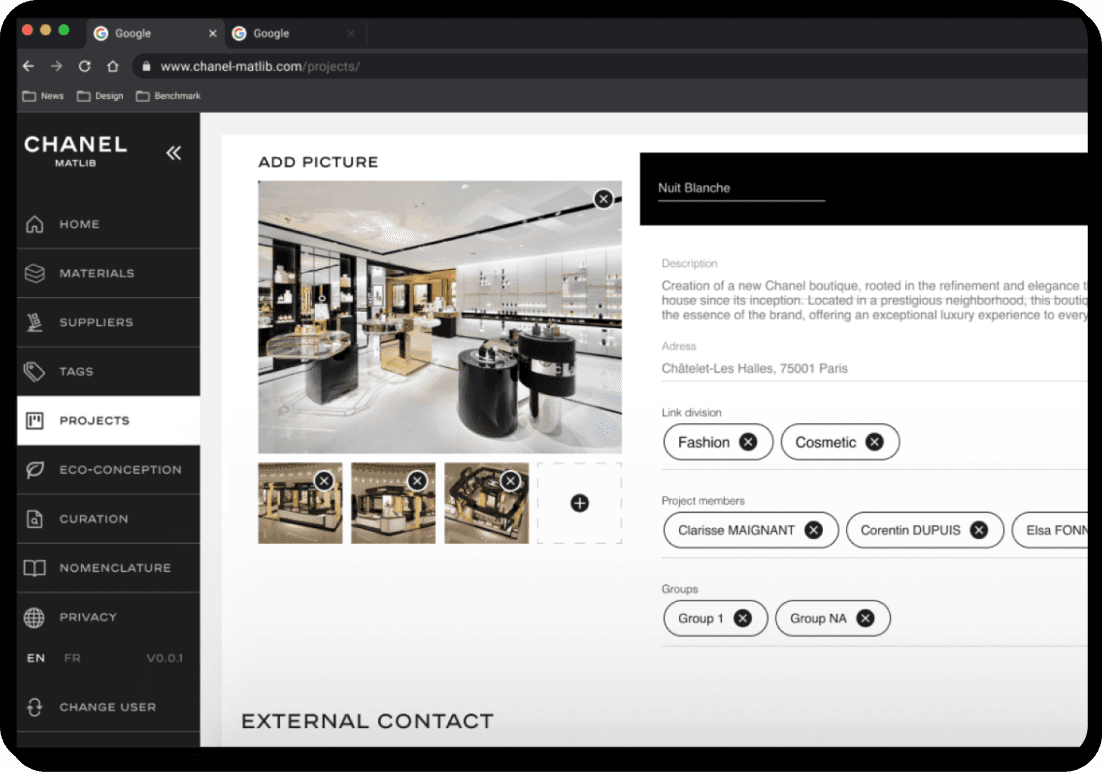Reload the browser page

(84, 66)
